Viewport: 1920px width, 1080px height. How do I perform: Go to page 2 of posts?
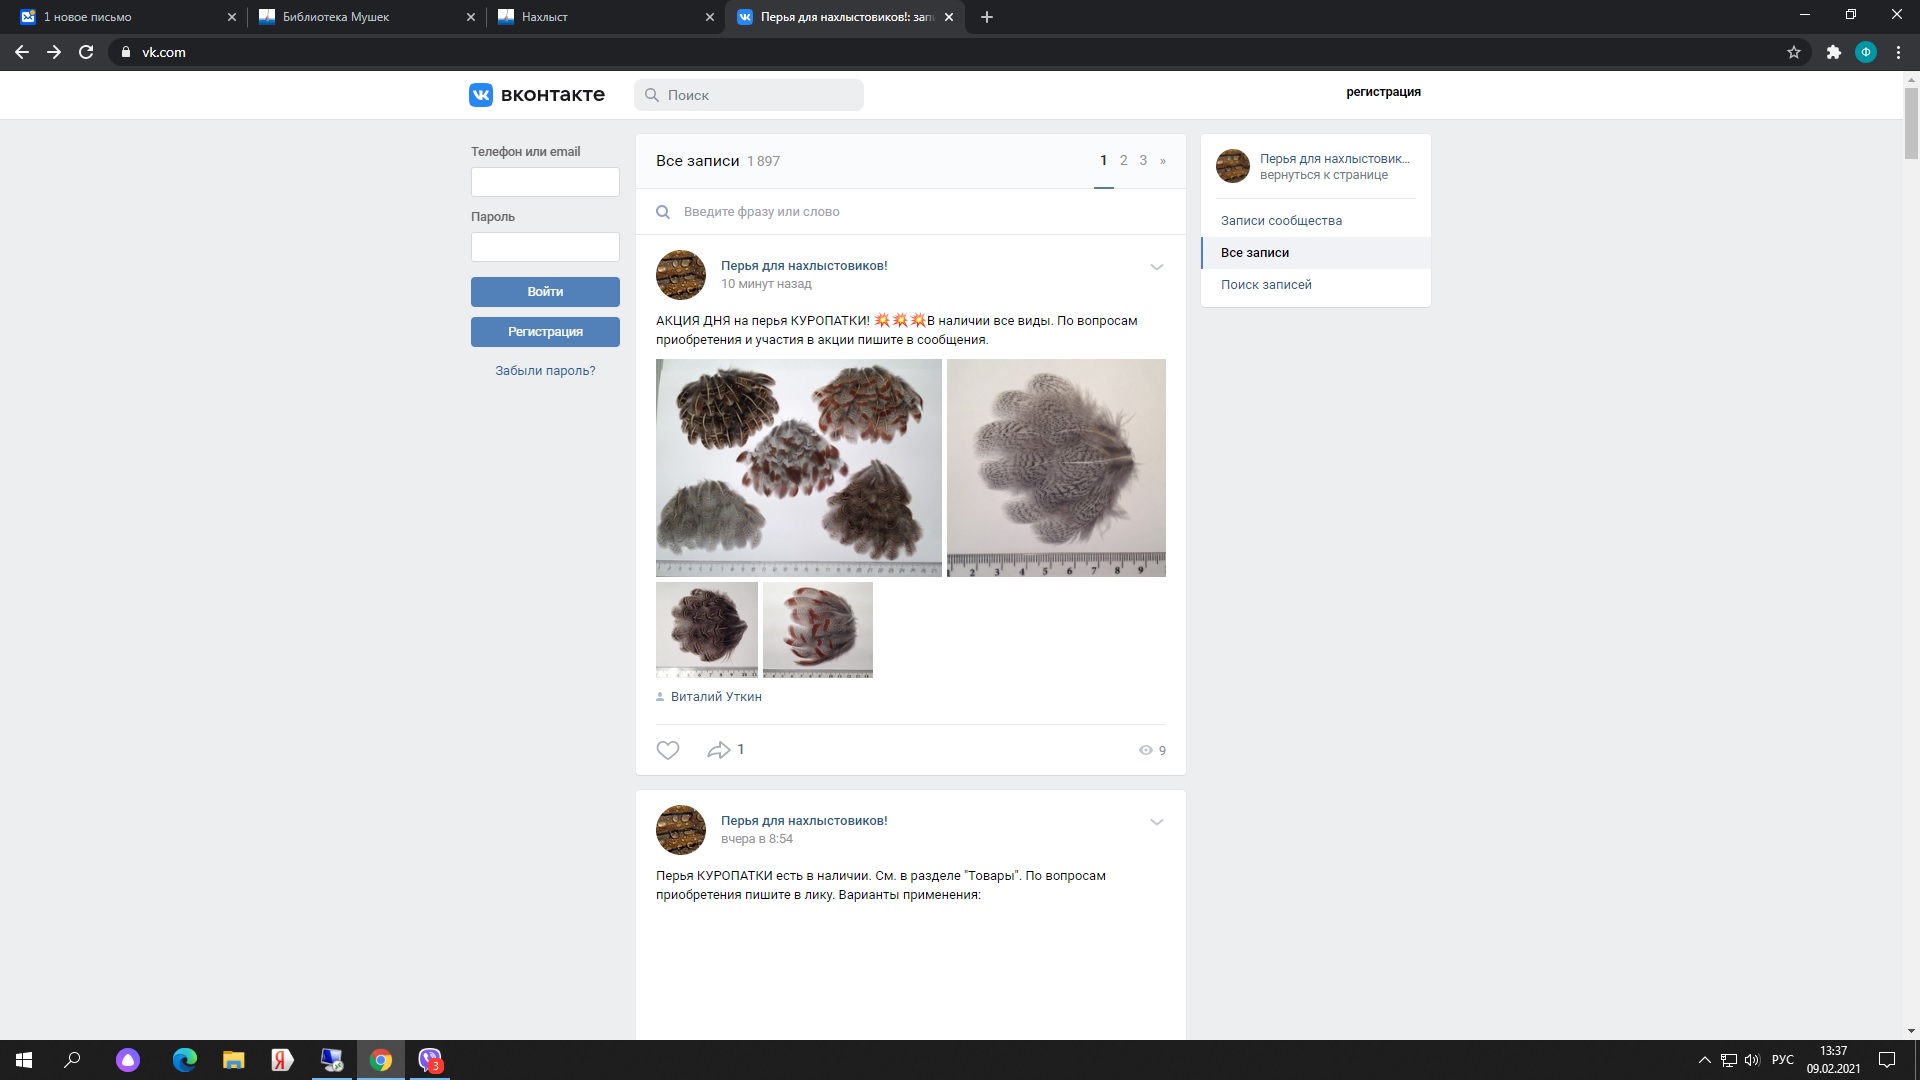pyautogui.click(x=1123, y=161)
